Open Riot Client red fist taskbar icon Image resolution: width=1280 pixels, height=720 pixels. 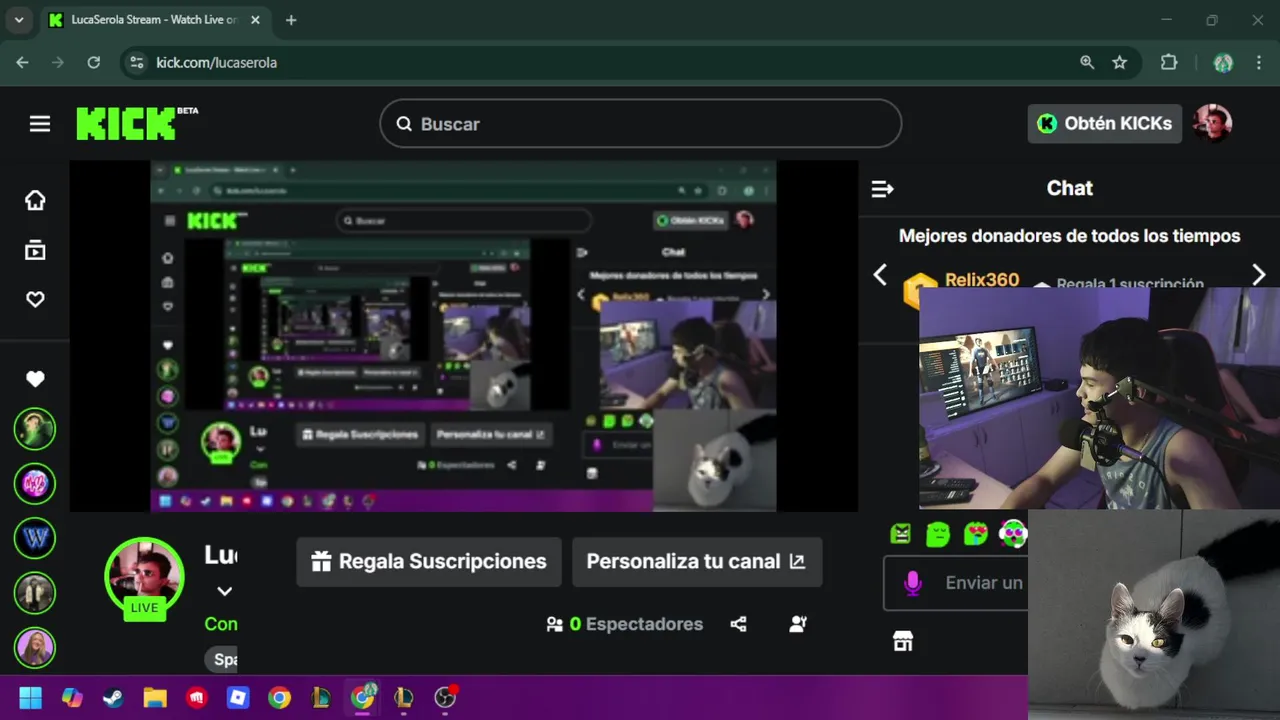point(196,698)
